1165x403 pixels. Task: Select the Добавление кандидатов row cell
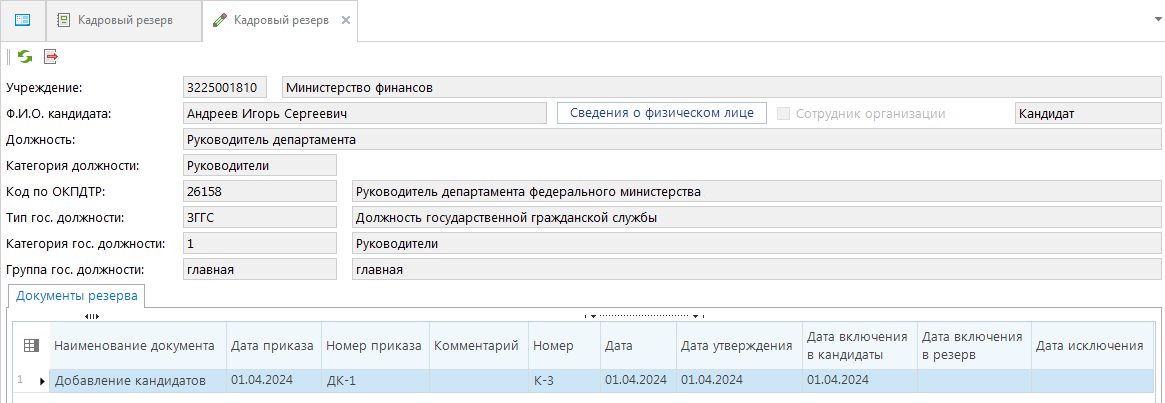pos(130,381)
